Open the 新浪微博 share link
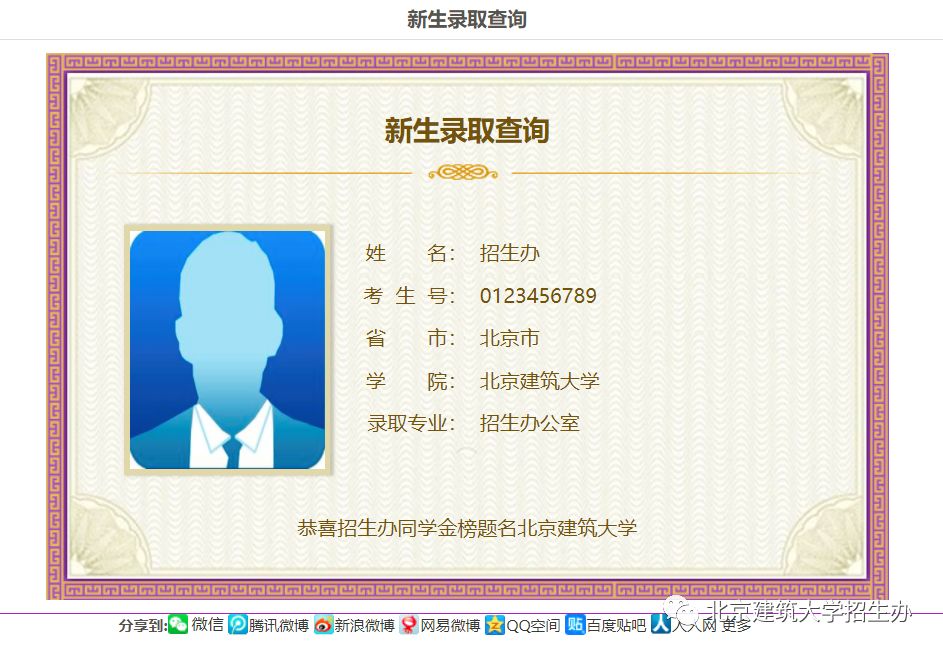This screenshot has width=943, height=653. click(364, 625)
